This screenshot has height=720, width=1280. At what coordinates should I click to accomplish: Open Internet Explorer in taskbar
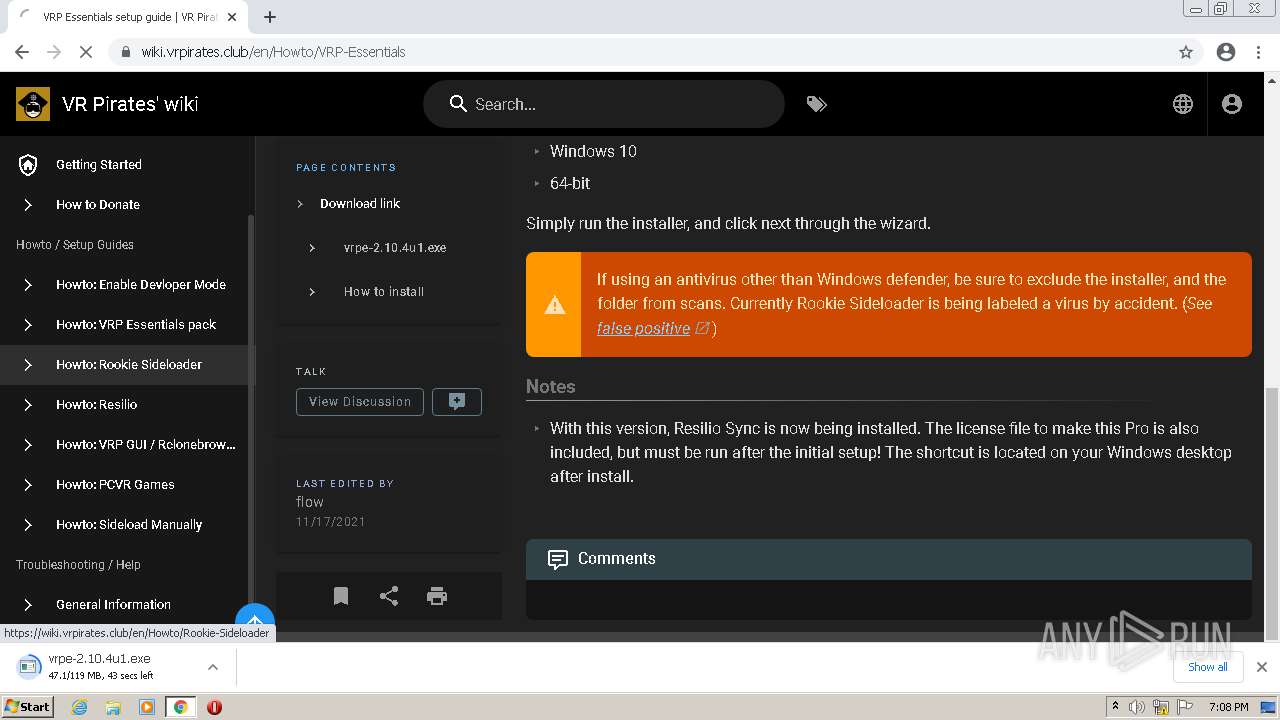[79, 707]
